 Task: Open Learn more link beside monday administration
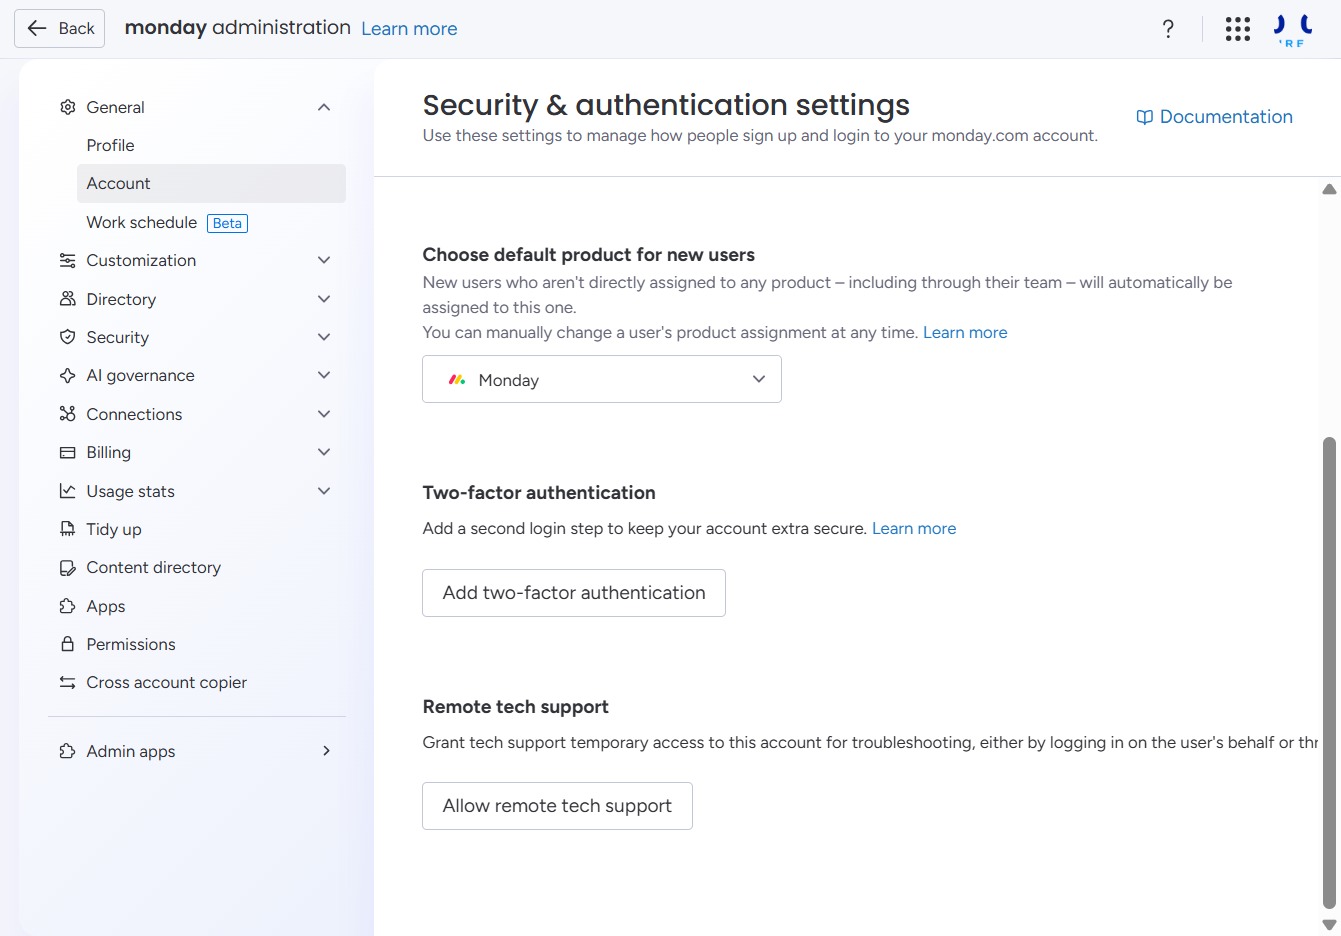coord(409,29)
